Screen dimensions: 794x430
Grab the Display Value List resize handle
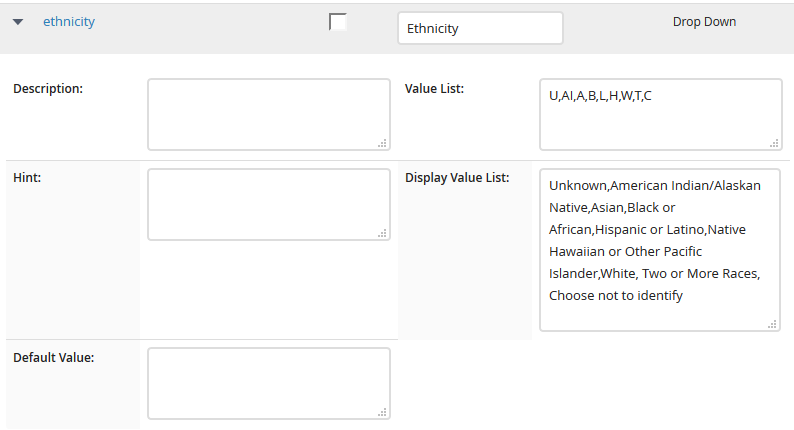click(x=772, y=324)
